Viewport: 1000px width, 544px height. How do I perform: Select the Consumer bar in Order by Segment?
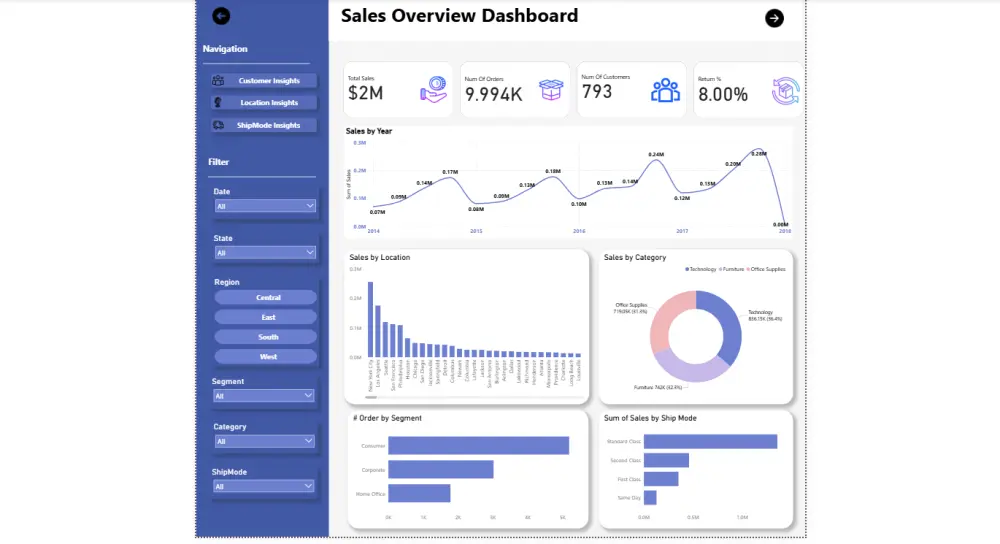click(x=478, y=445)
